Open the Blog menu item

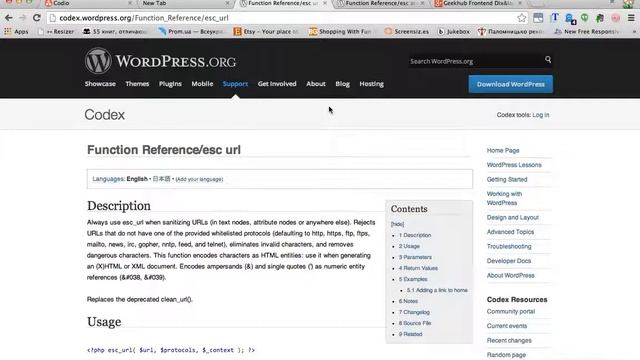click(x=342, y=84)
